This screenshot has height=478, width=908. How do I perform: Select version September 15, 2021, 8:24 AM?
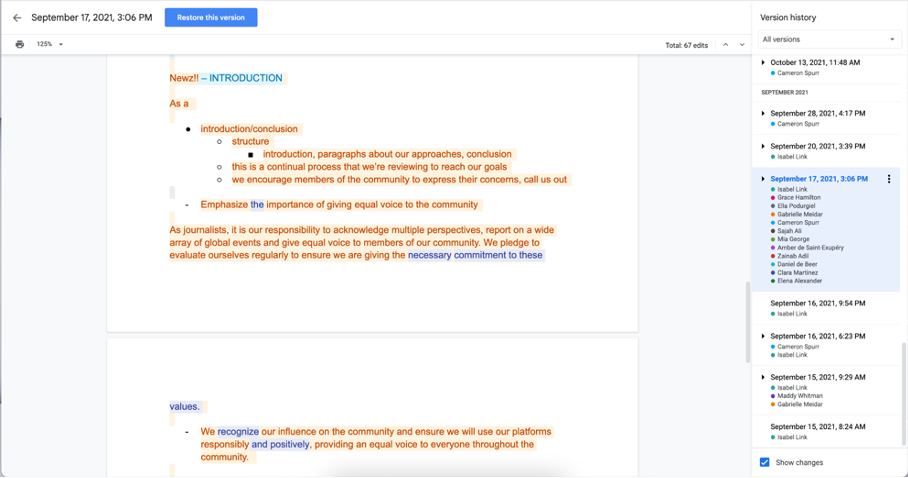818,427
